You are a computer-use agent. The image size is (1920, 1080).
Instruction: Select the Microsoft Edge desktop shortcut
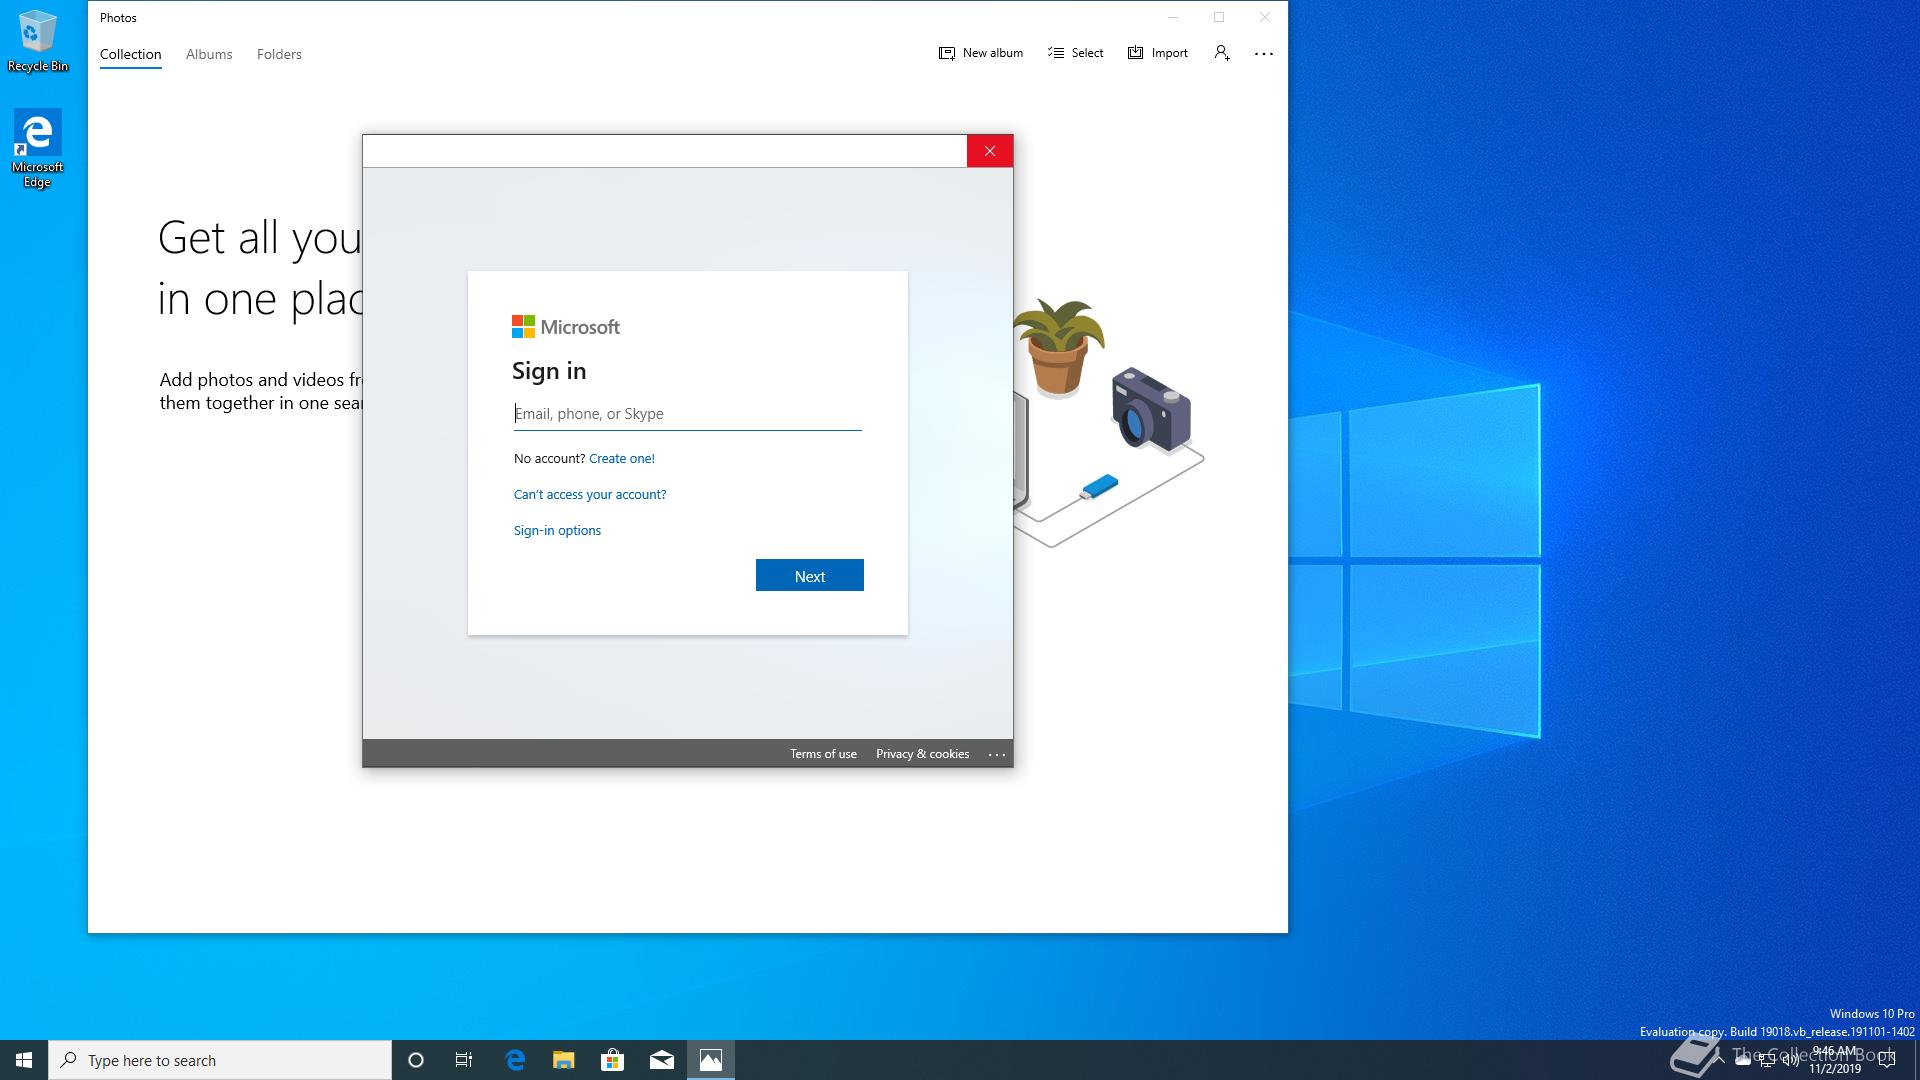37,149
